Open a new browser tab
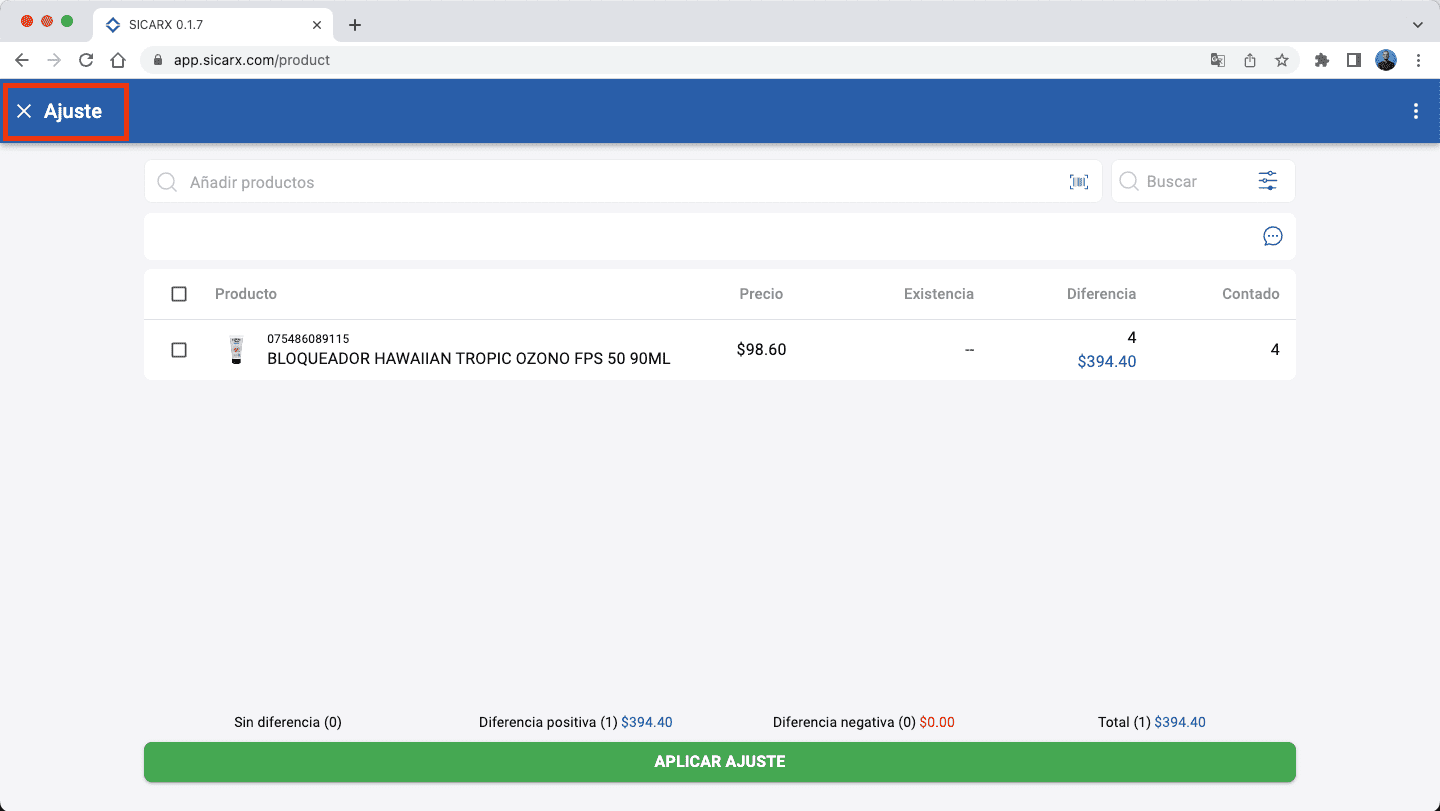Viewport: 1440px width, 811px height. [355, 24]
